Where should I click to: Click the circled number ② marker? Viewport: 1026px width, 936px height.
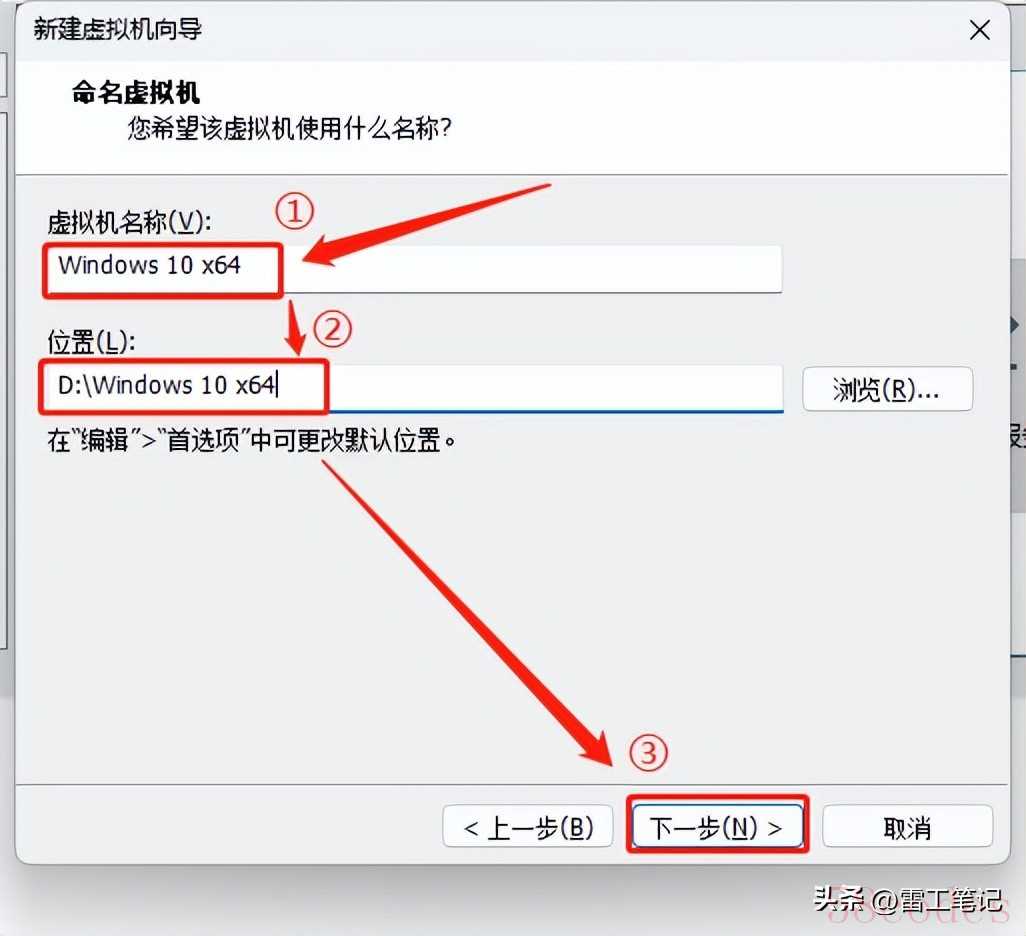pos(332,329)
